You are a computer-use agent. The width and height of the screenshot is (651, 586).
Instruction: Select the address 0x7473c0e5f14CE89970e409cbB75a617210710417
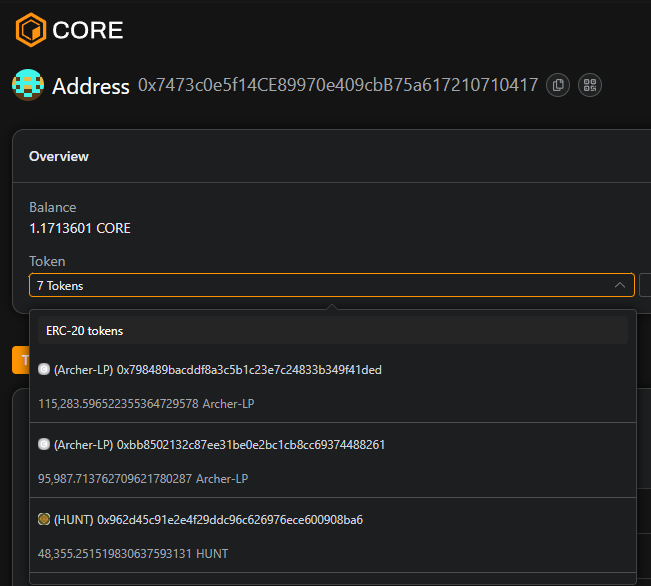[338, 85]
